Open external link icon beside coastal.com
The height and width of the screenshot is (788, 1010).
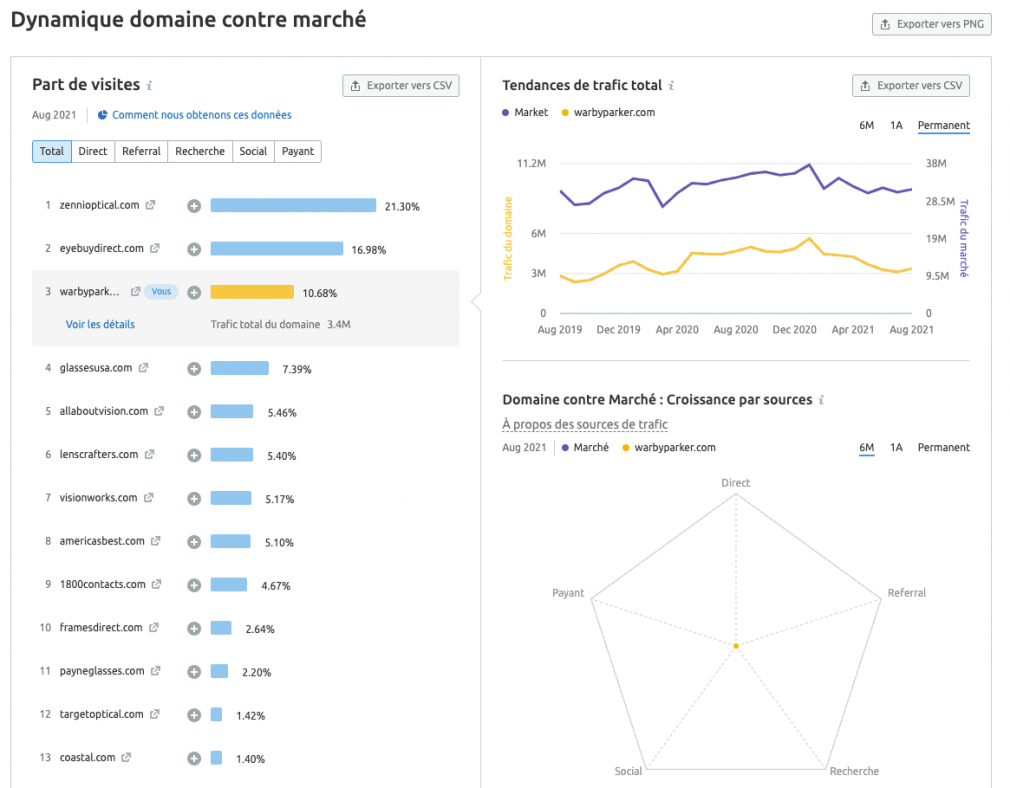126,757
